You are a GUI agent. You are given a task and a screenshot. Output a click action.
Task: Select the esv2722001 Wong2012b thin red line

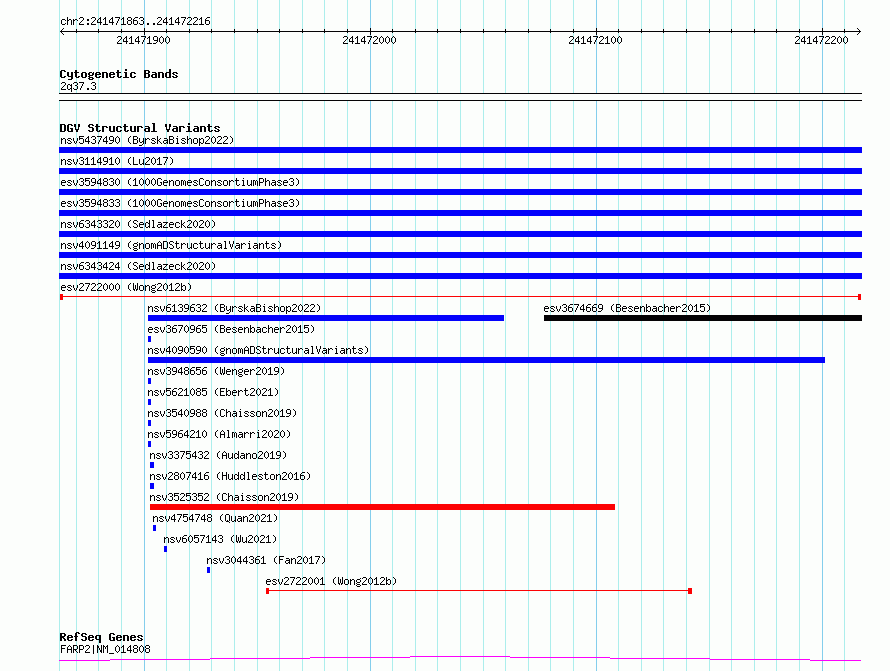[x=478, y=591]
